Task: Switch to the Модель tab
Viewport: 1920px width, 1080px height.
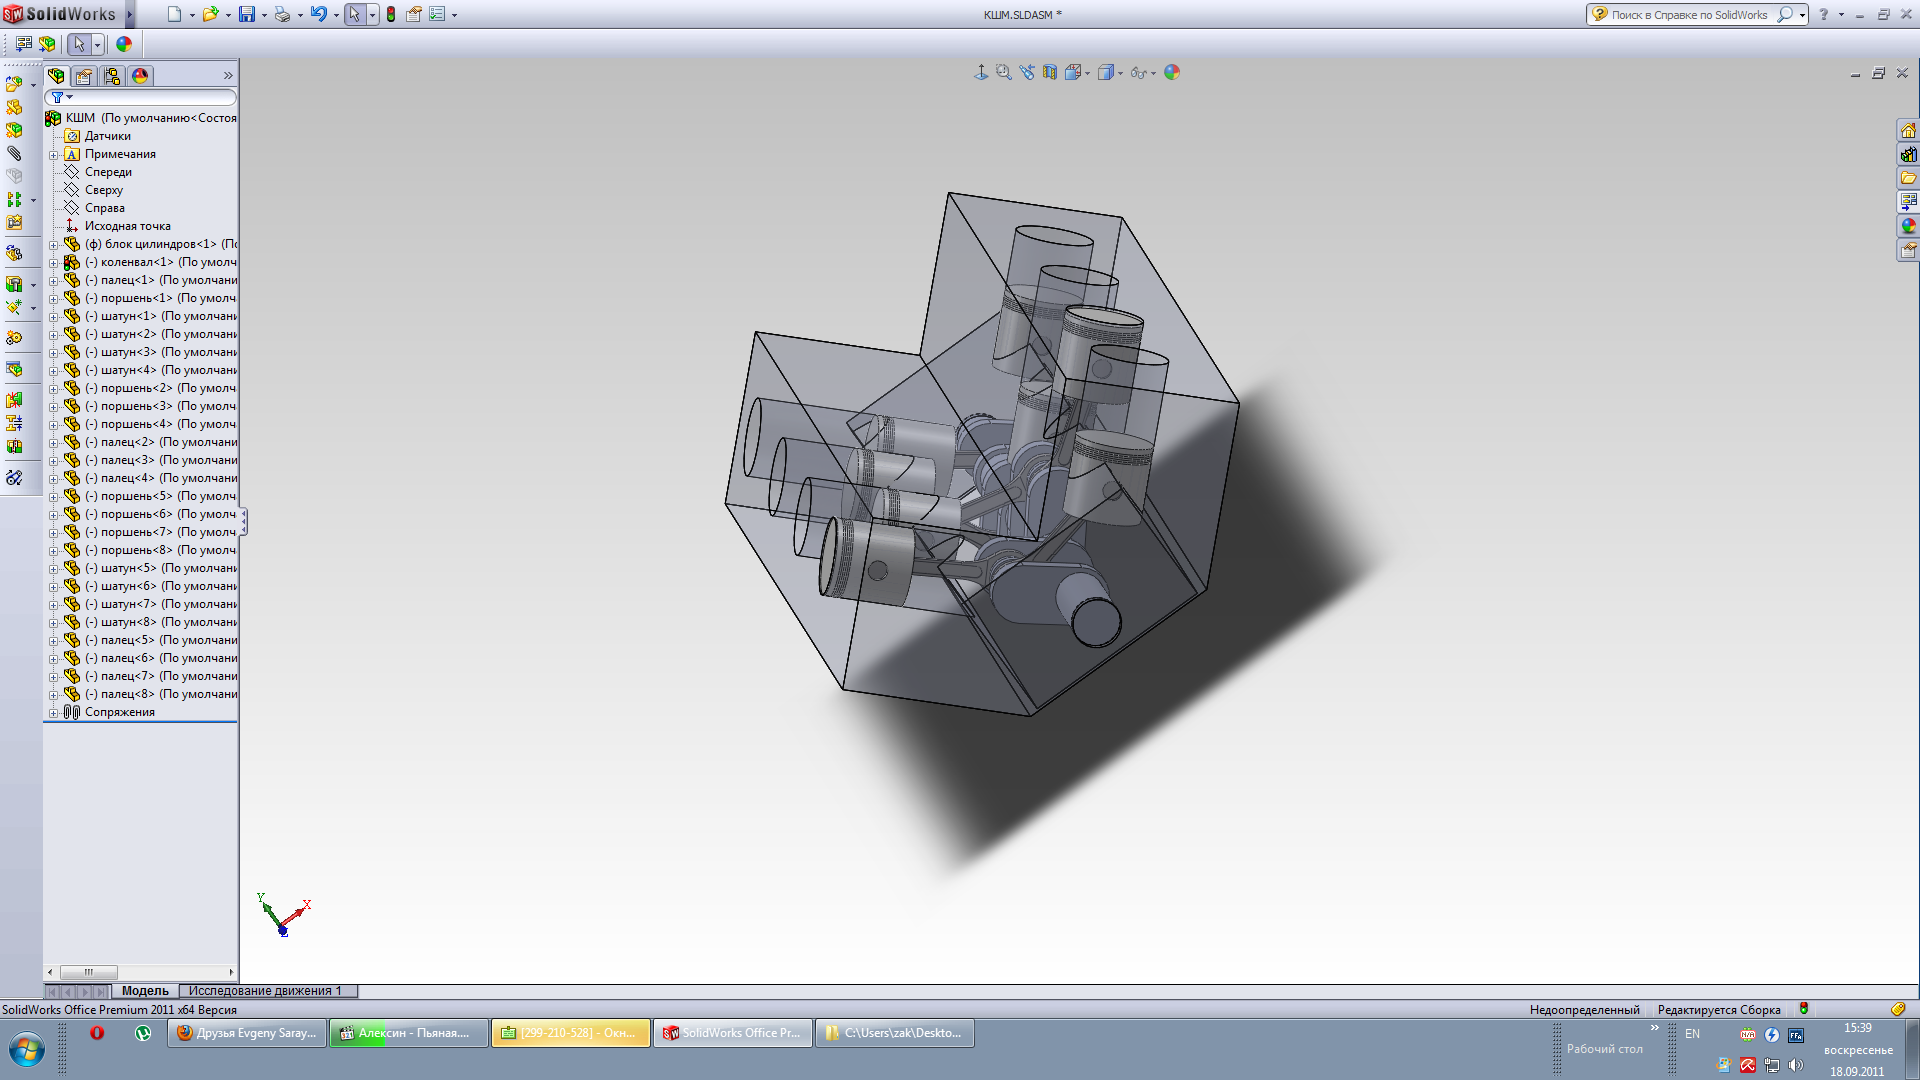Action: pos(145,991)
